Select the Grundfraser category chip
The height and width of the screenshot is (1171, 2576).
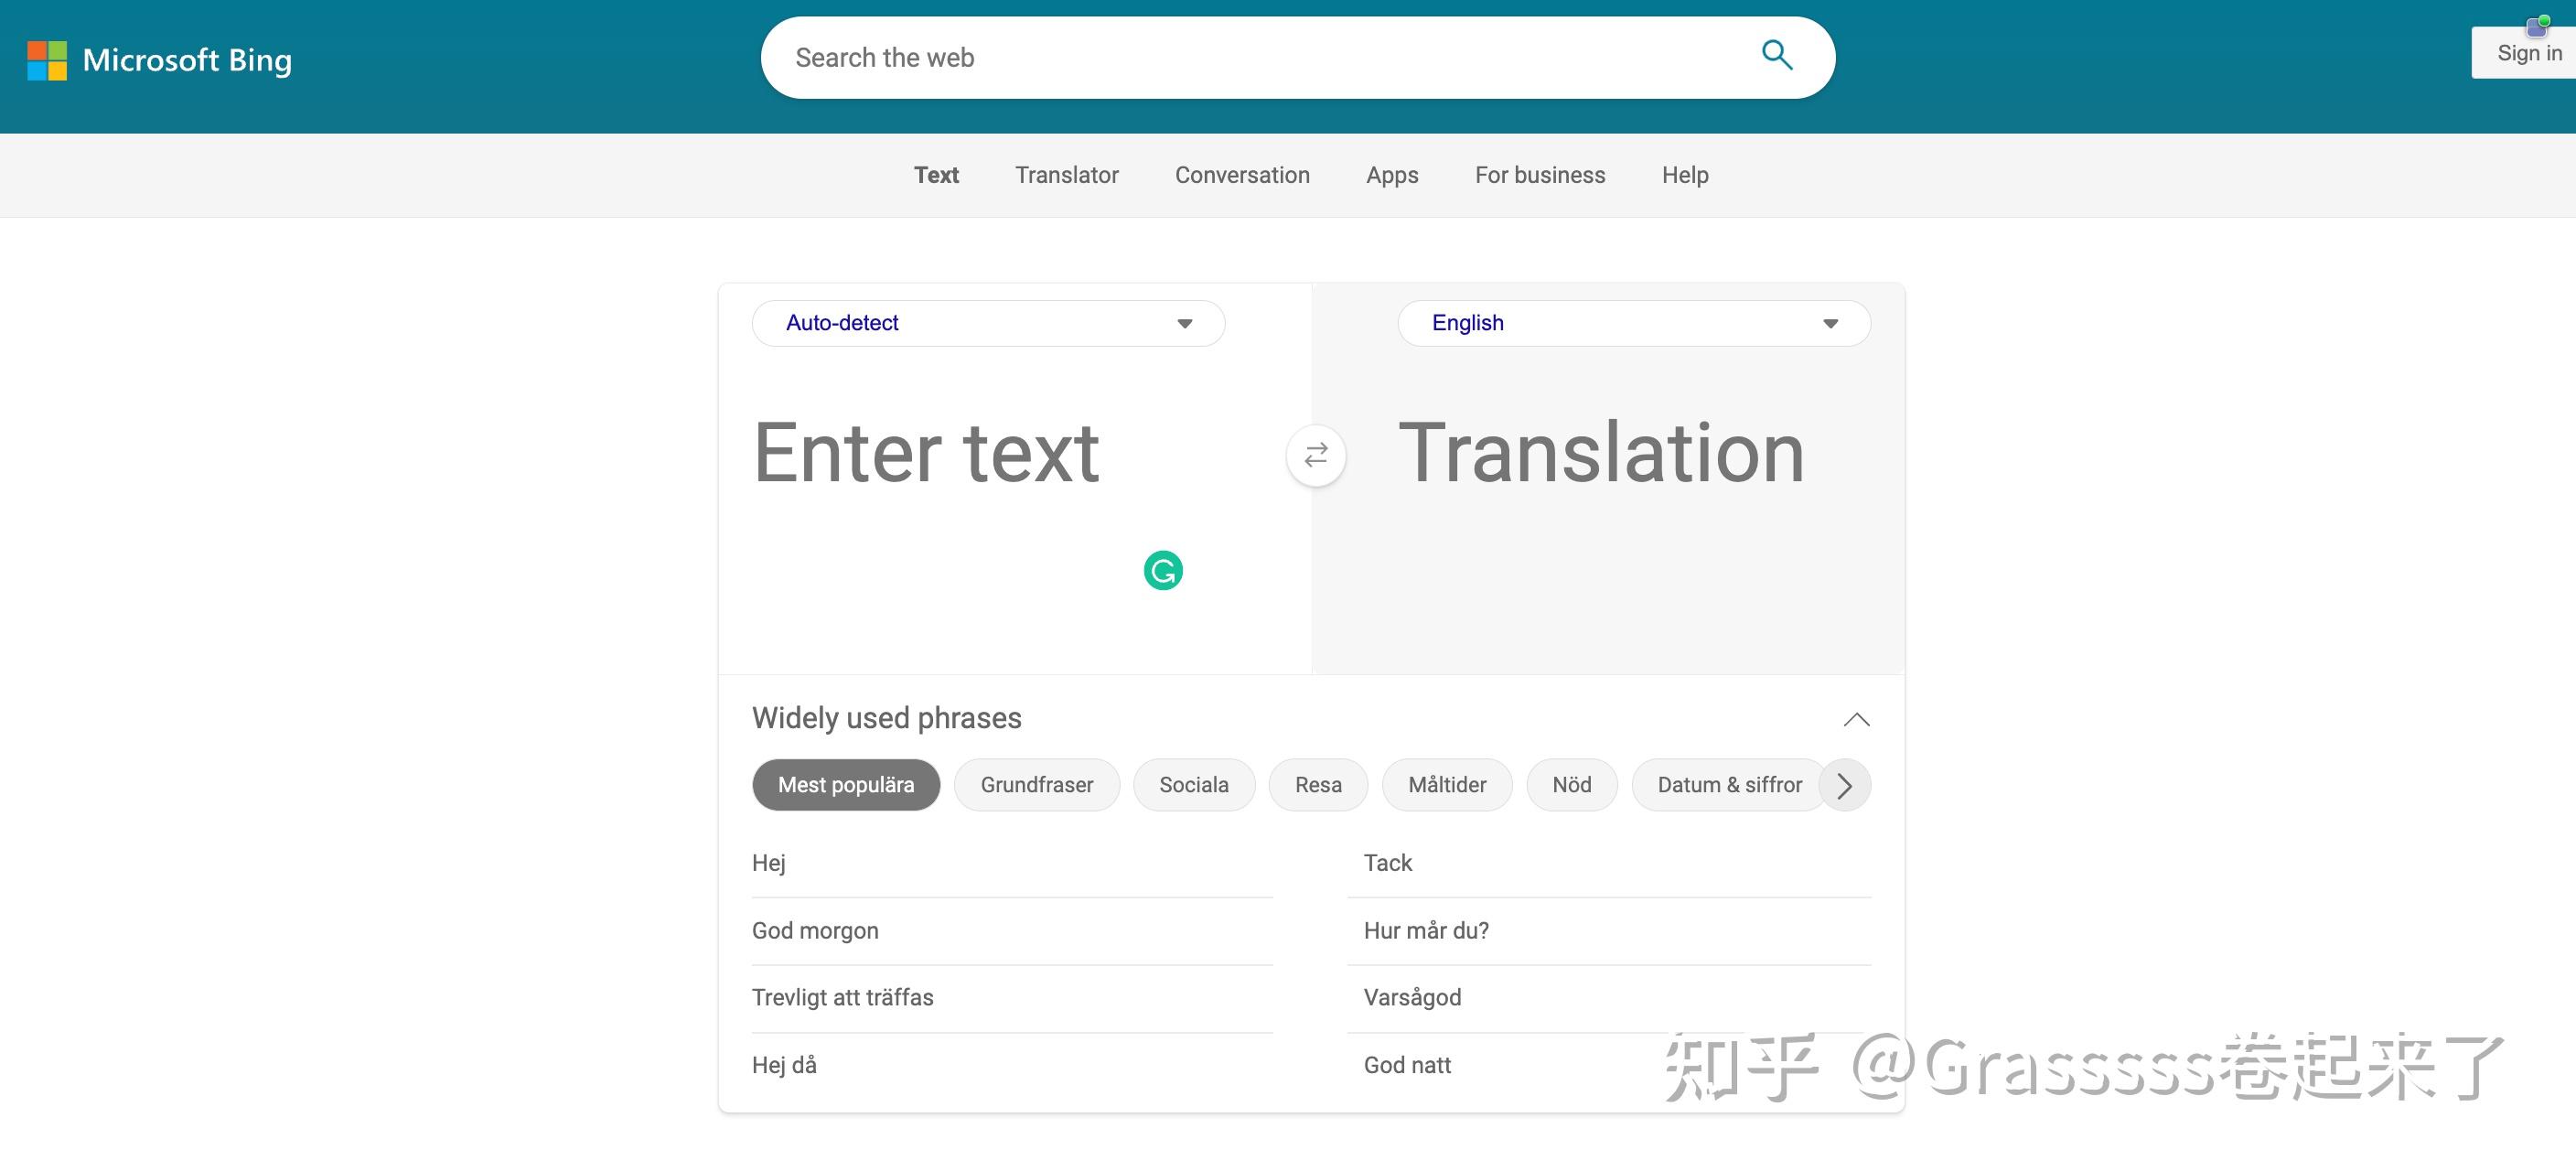(1036, 785)
